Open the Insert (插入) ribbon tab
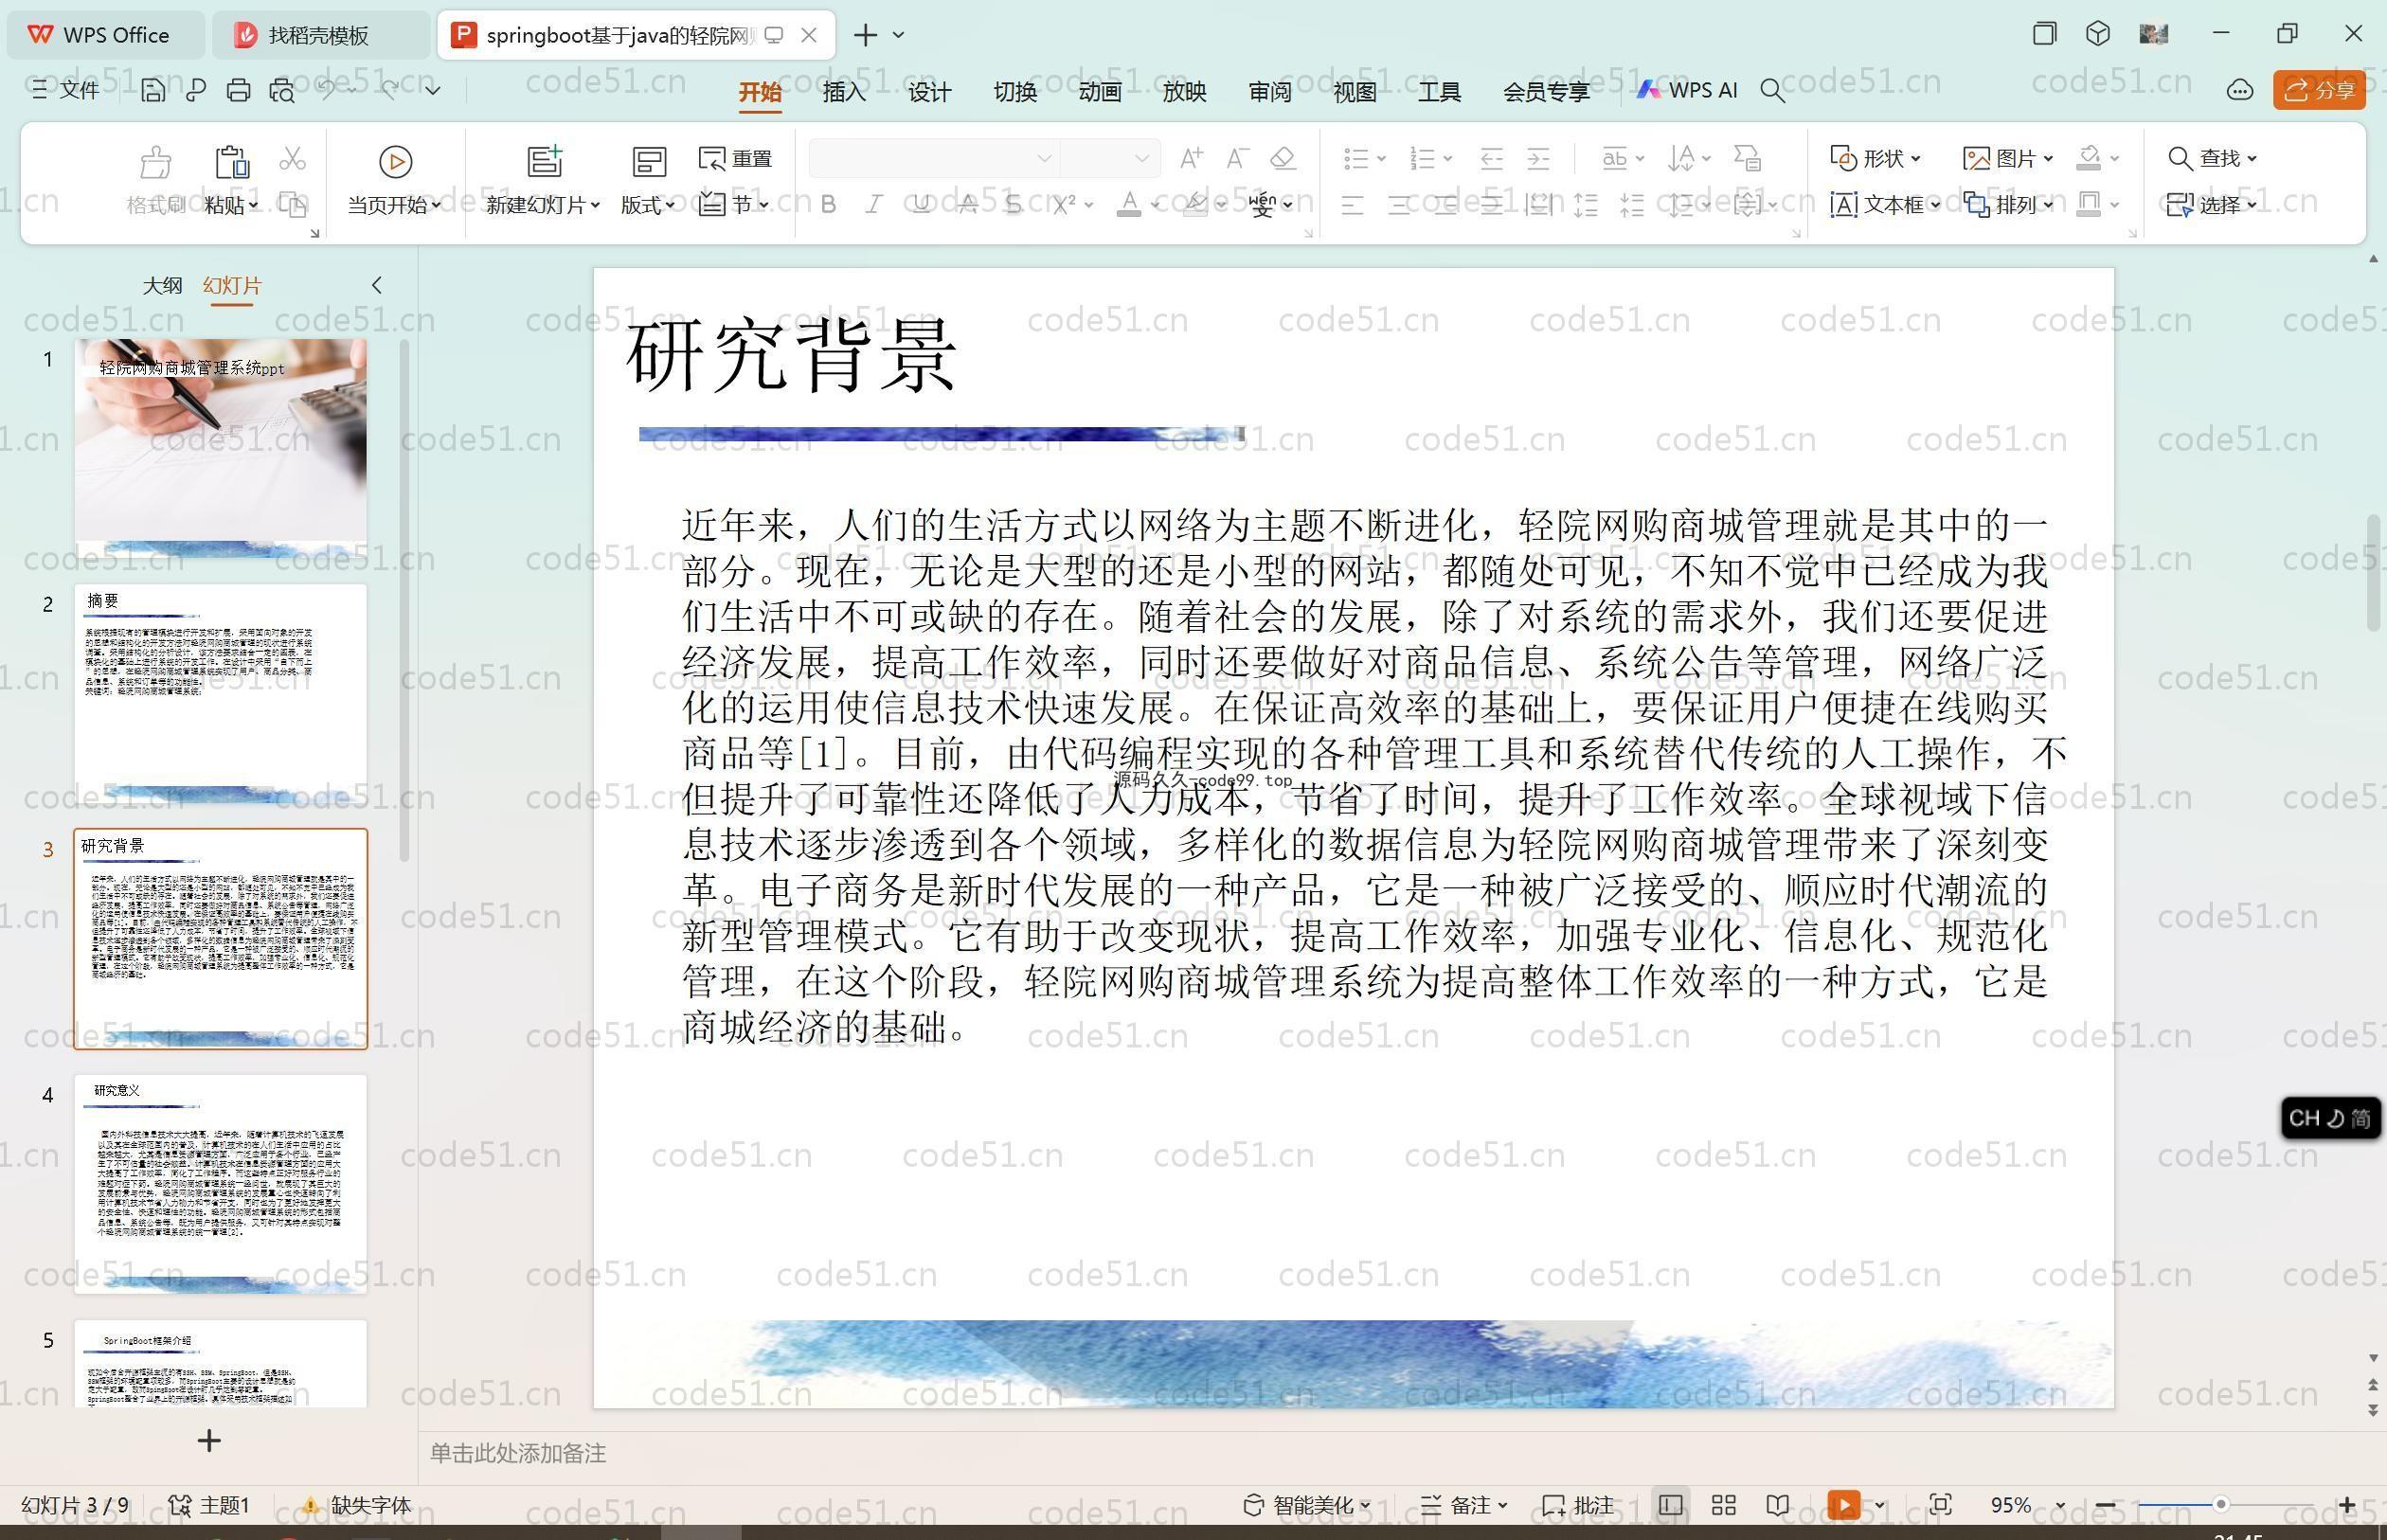 pos(844,92)
